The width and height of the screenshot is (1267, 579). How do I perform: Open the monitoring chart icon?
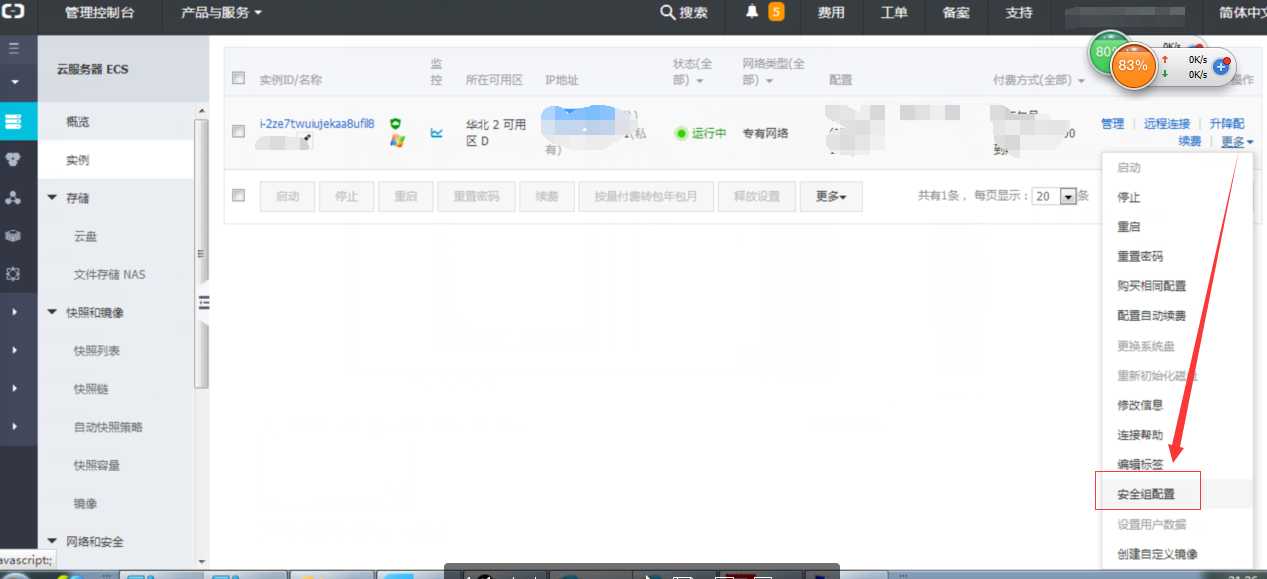point(436,132)
